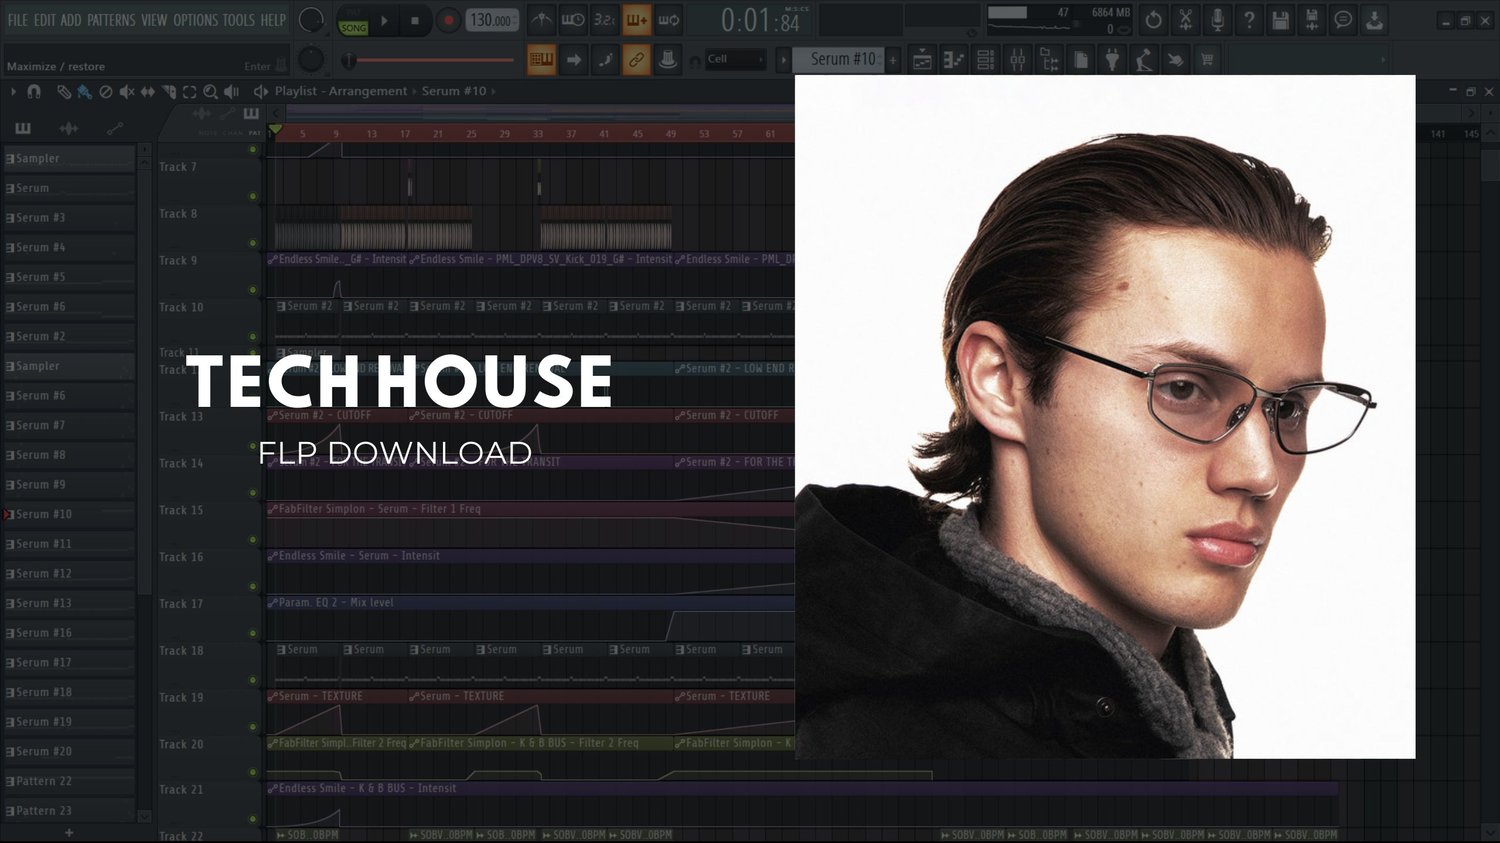Toggle the Playlist magnet snap icon
The image size is (1500, 843).
coord(34,92)
